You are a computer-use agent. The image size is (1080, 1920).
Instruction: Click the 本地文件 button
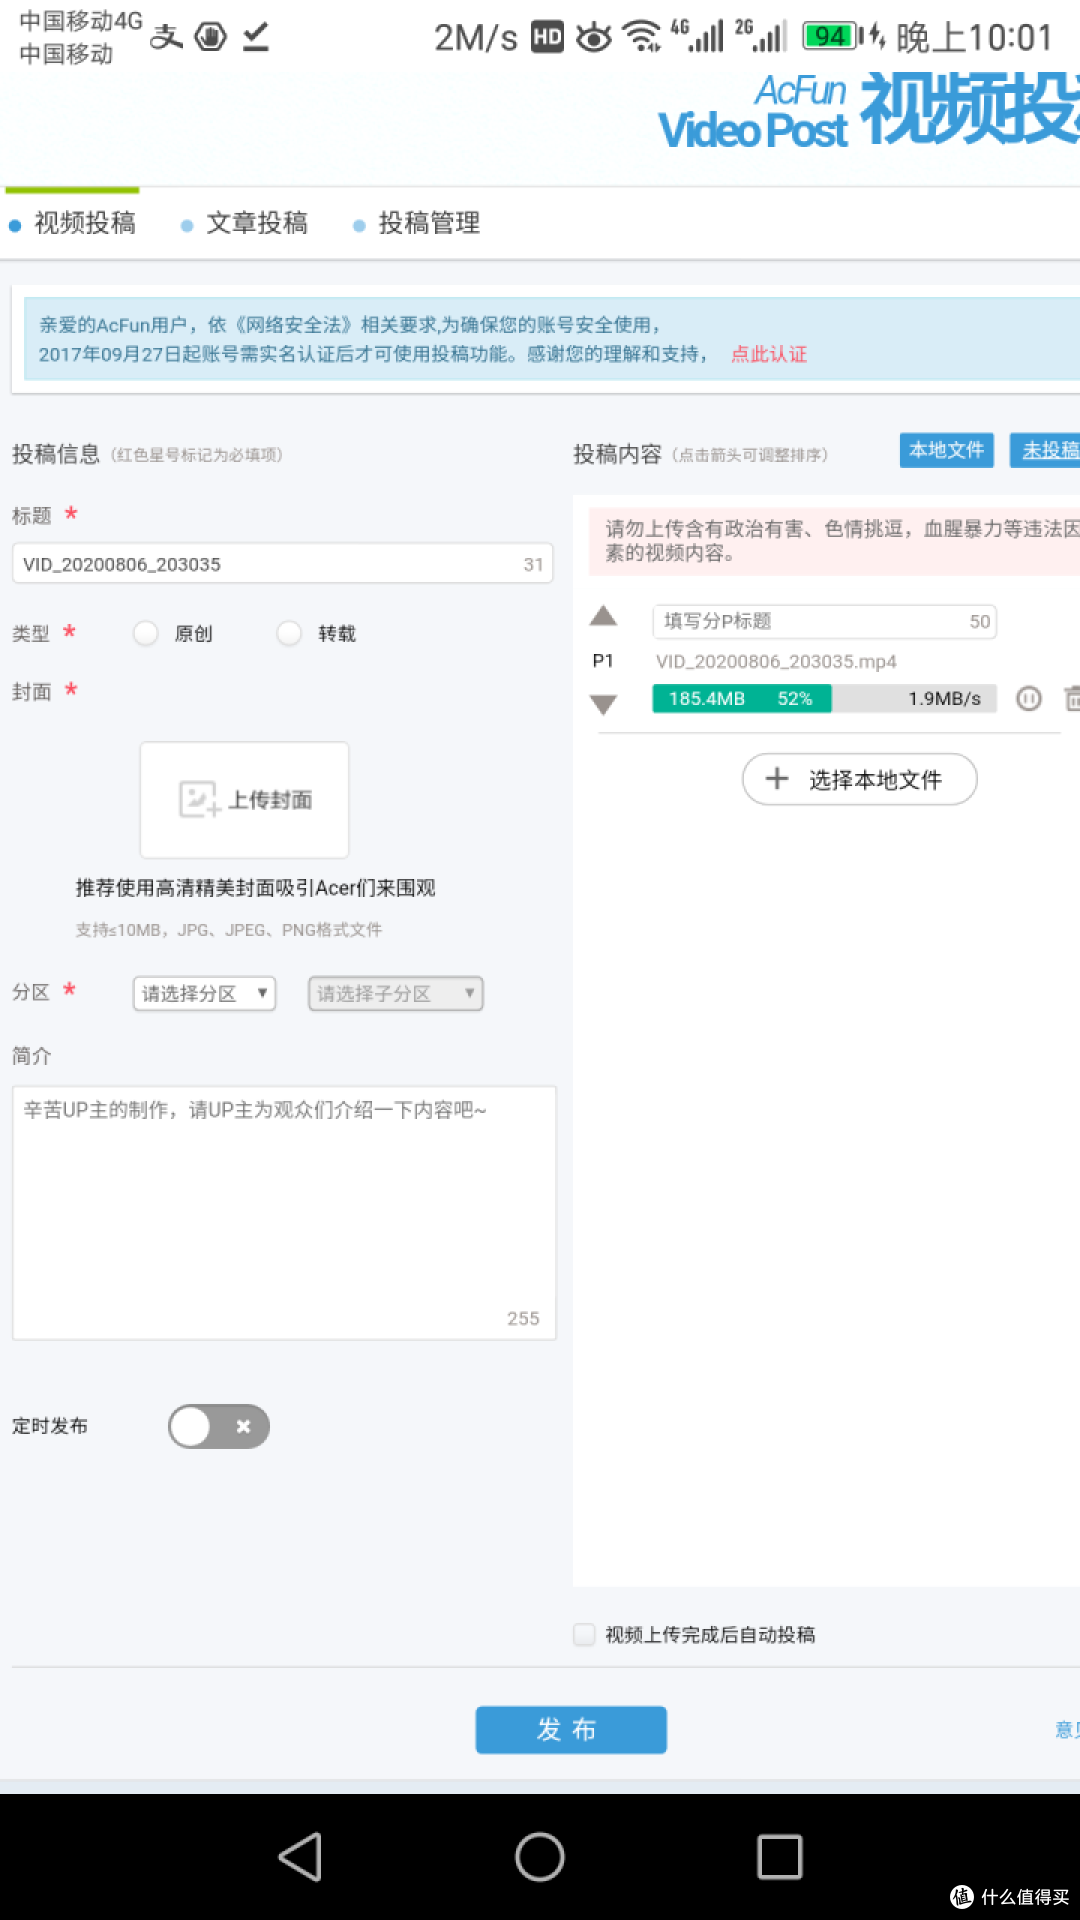(x=947, y=450)
